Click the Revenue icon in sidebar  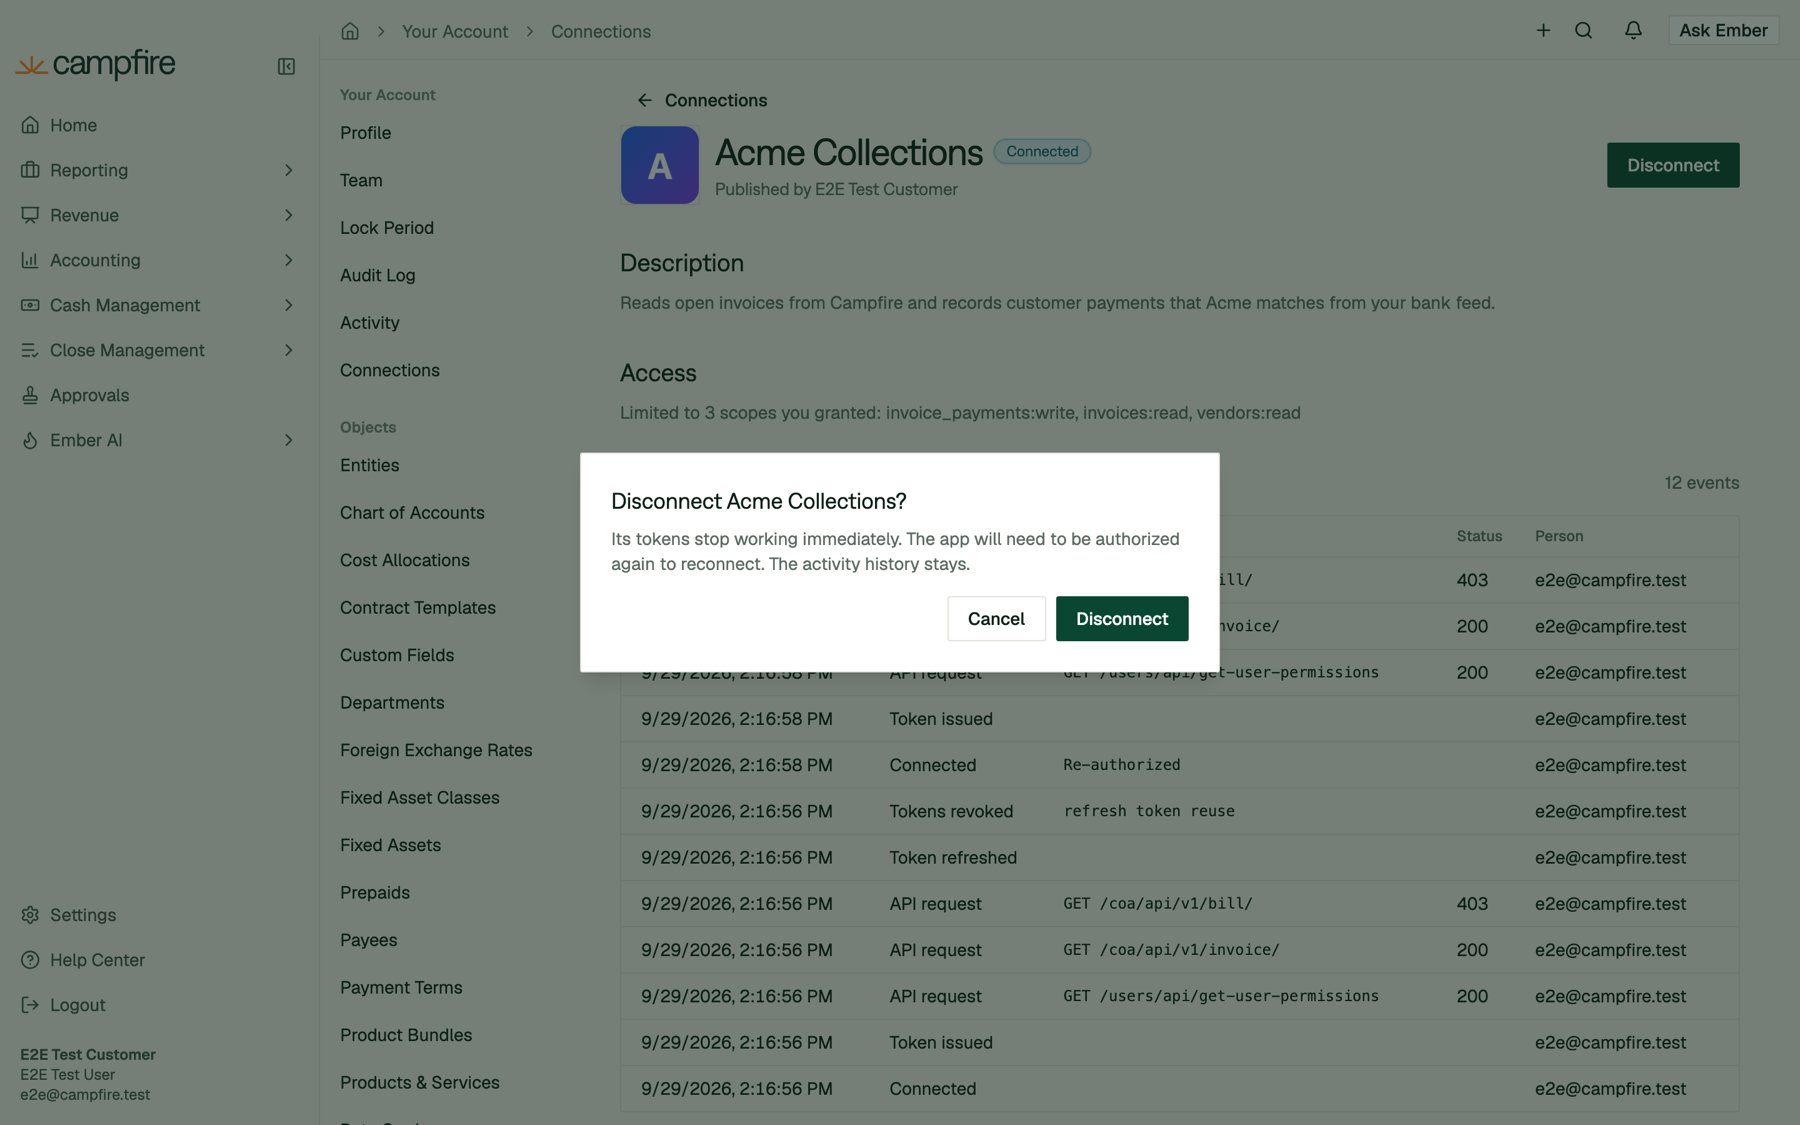click(x=30, y=215)
